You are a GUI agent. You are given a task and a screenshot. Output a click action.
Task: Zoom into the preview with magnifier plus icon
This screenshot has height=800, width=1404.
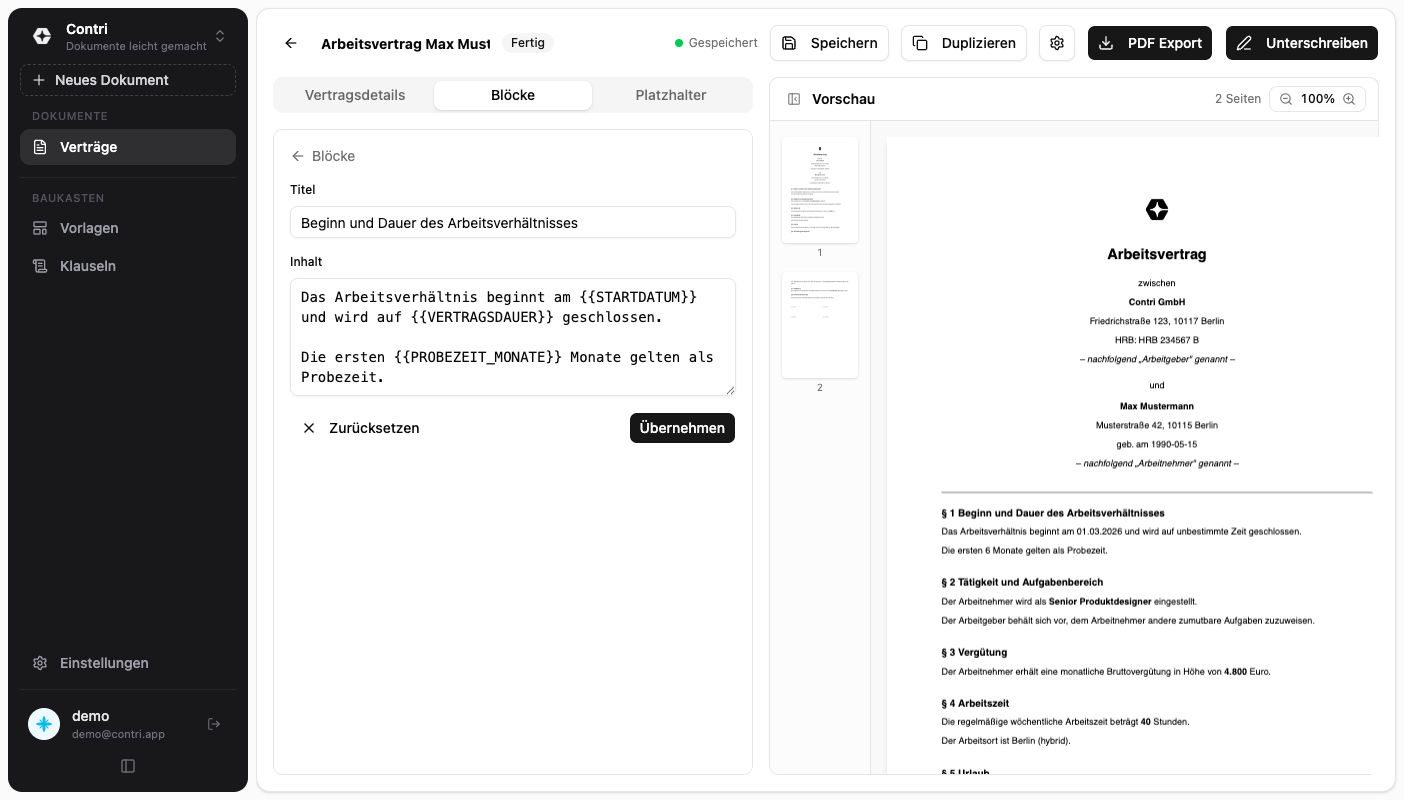click(1350, 98)
